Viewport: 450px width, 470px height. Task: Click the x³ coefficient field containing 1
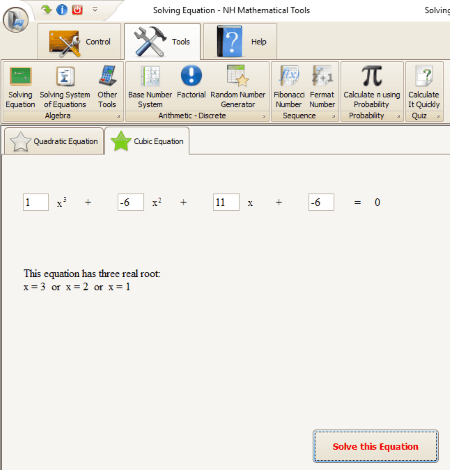coord(36,202)
